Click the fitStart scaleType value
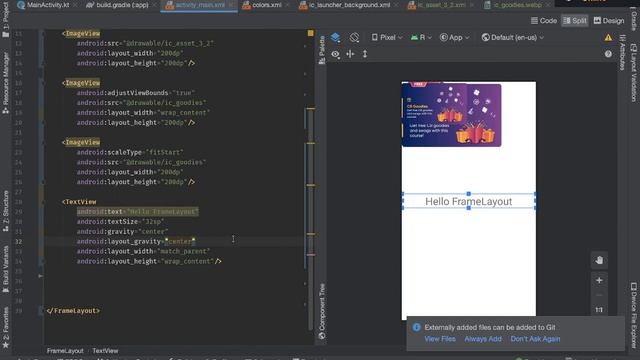 (164, 152)
